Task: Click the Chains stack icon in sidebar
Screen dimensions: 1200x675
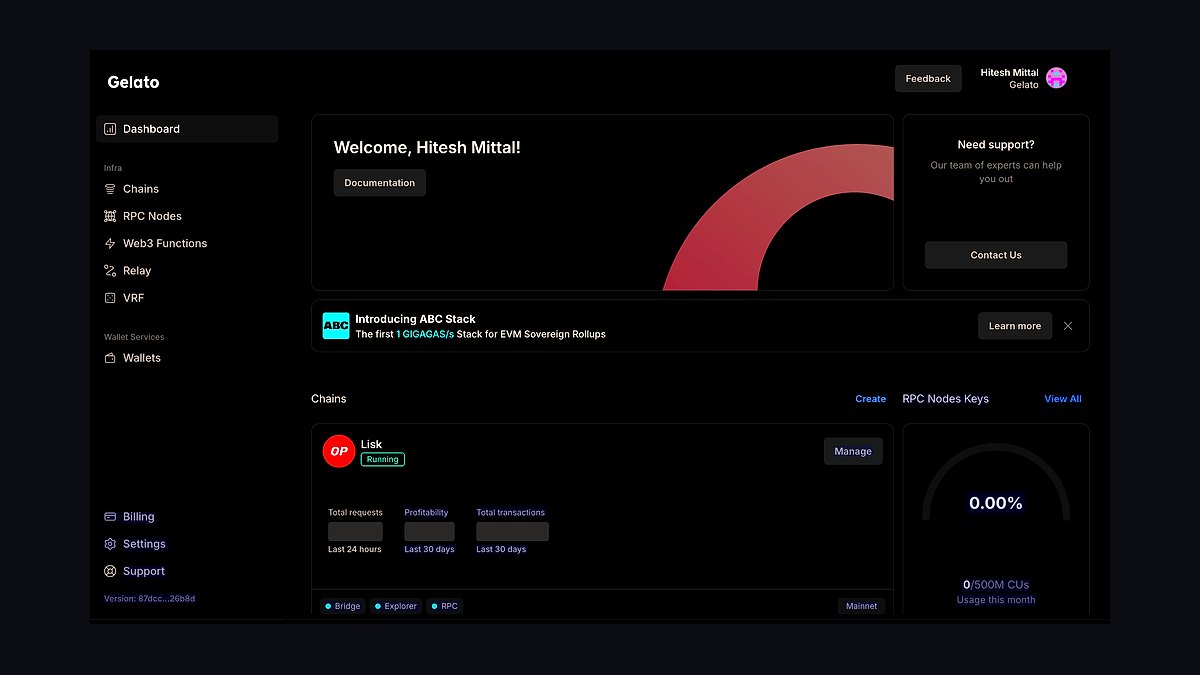Action: point(110,189)
